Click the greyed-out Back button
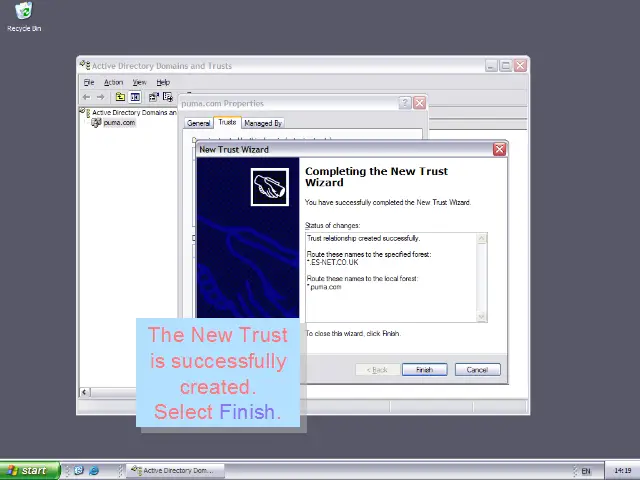640x480 pixels. click(x=378, y=369)
